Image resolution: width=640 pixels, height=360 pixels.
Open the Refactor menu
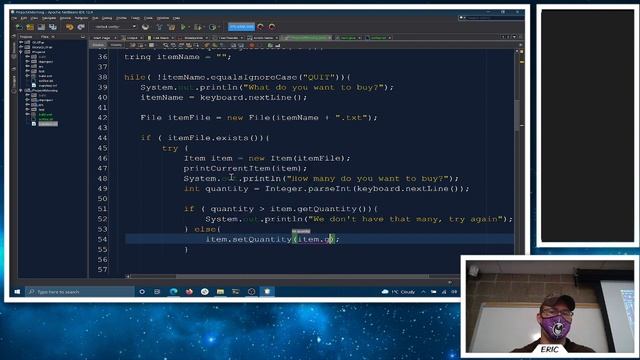point(81,18)
